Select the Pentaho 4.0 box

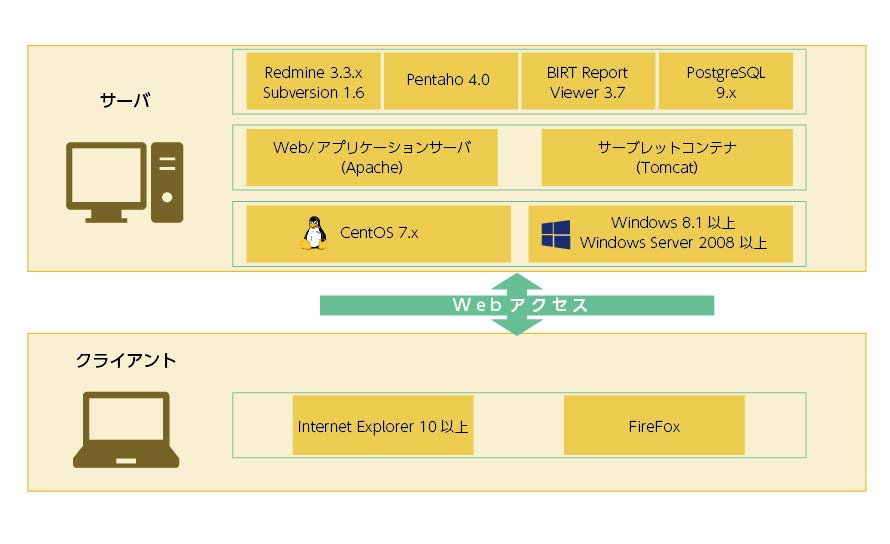[x=451, y=81]
